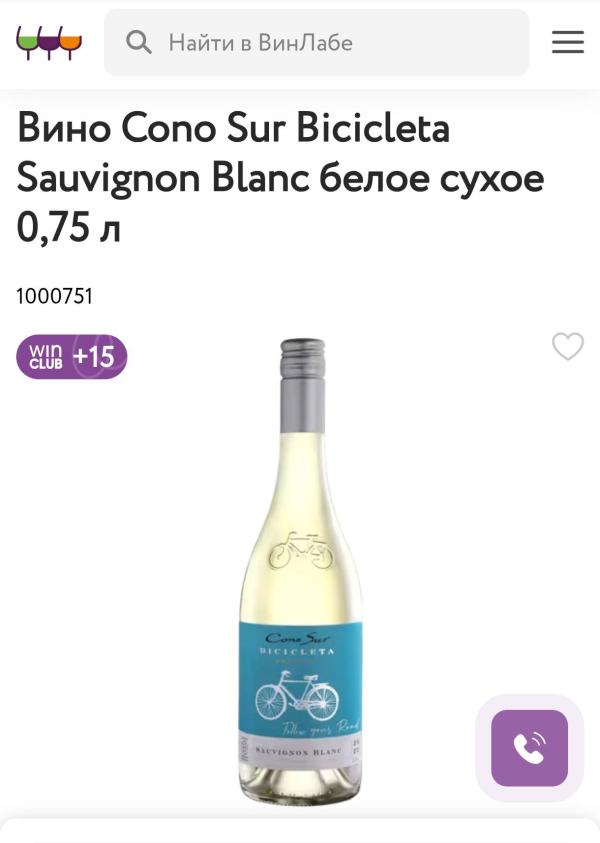This screenshot has width=600, height=843.
Task: Focus the 'Найти в ВинЛабе' search field
Action: (317, 42)
